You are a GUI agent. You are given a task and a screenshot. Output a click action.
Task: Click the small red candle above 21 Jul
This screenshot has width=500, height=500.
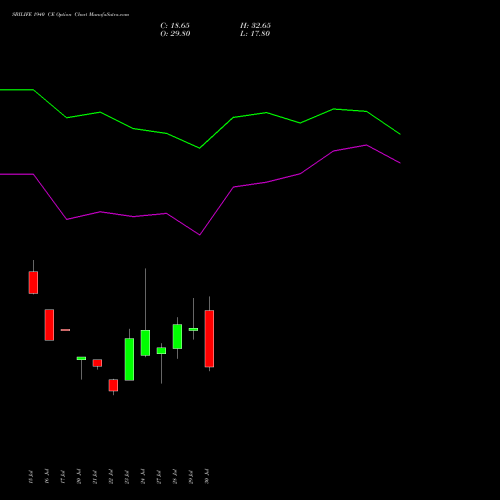click(97, 363)
